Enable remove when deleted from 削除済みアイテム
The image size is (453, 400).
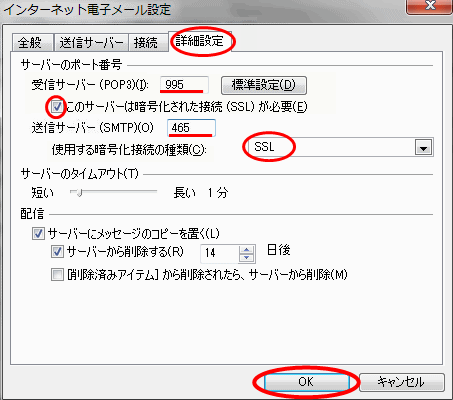click(x=57, y=275)
